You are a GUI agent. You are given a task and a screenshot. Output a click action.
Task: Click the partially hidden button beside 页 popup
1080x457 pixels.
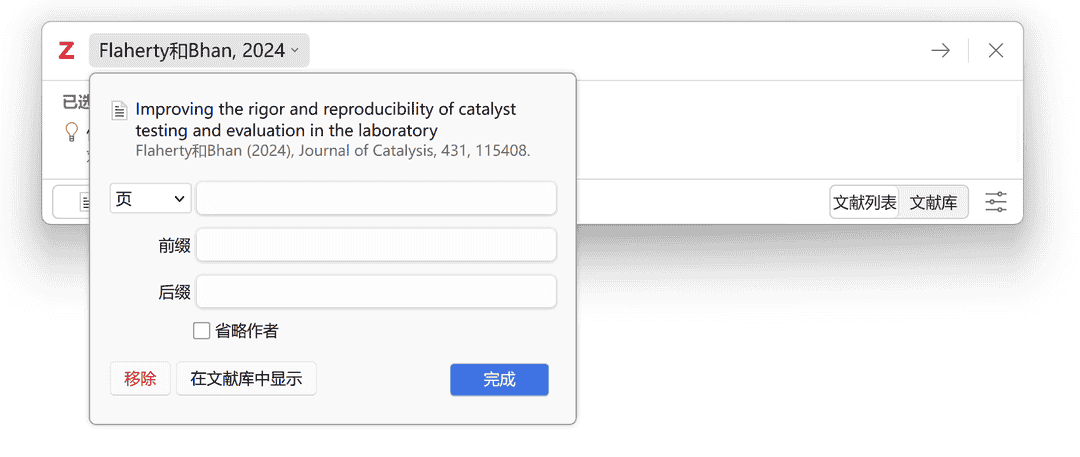click(x=70, y=202)
